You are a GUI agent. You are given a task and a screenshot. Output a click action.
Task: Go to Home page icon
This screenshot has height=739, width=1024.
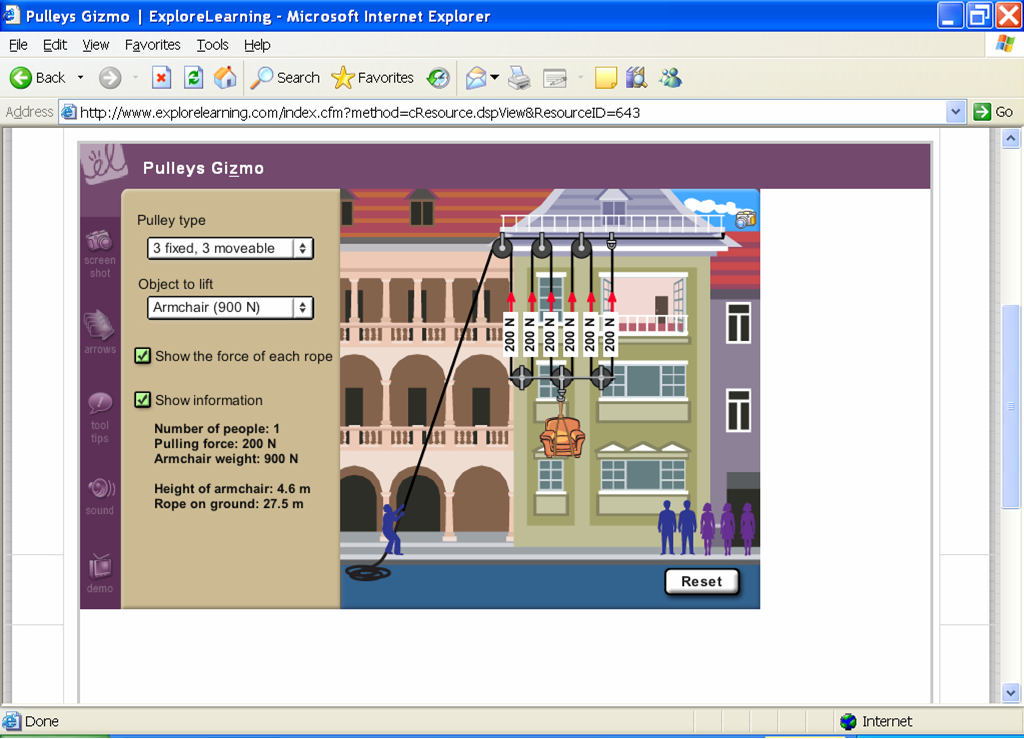(226, 78)
